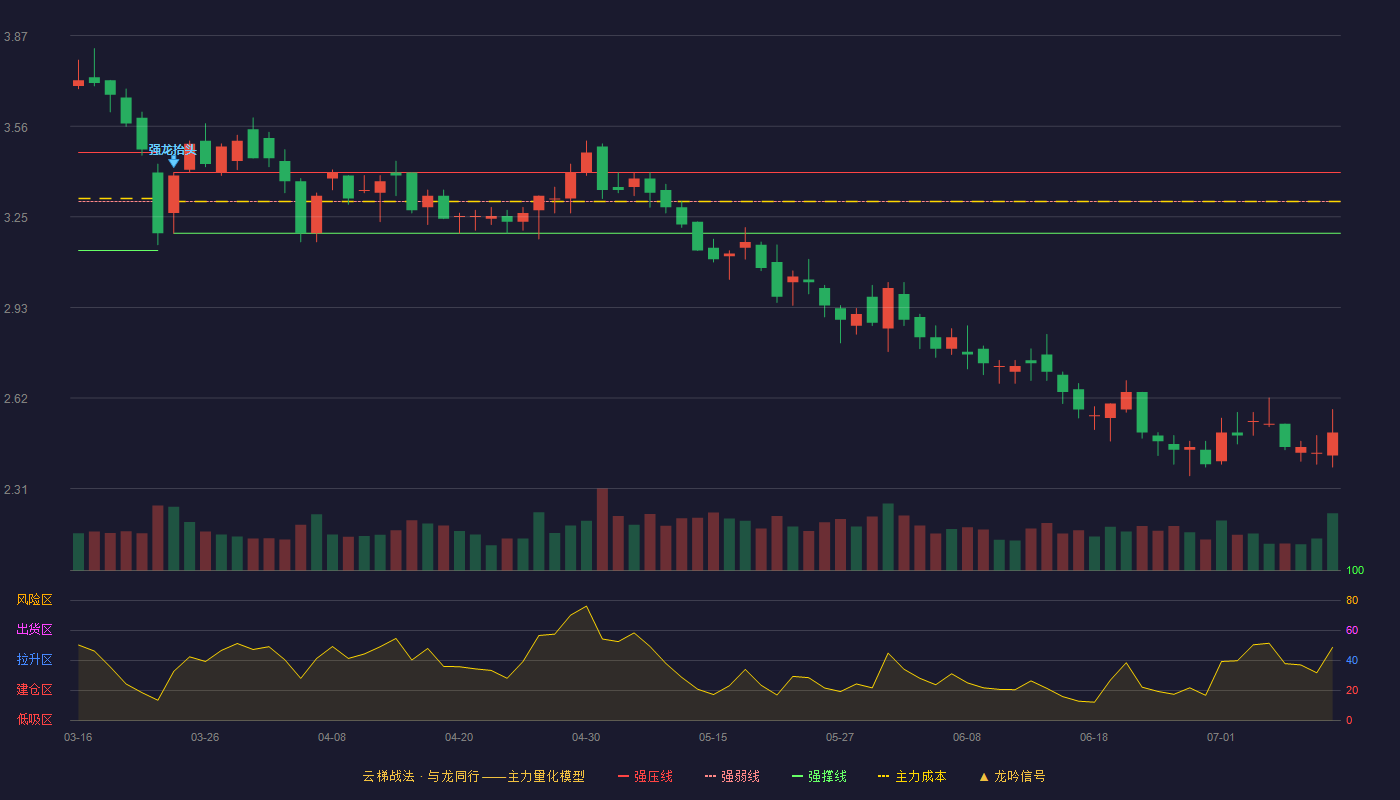
Task: Toggle the 强撑线 legend item
Action: 819,776
